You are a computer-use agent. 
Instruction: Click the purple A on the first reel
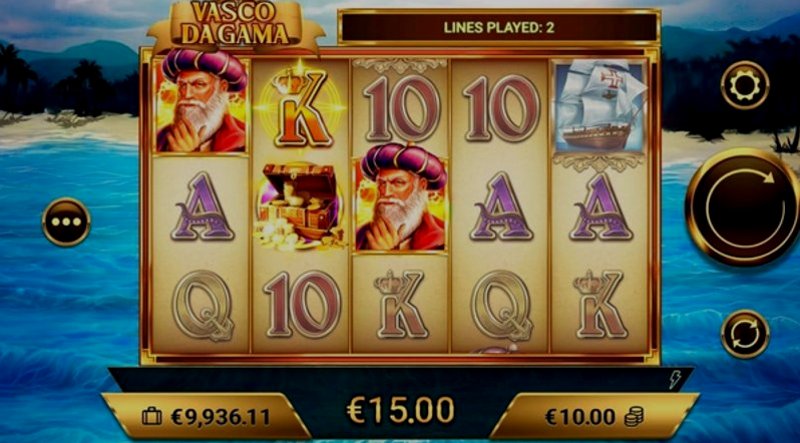(203, 207)
